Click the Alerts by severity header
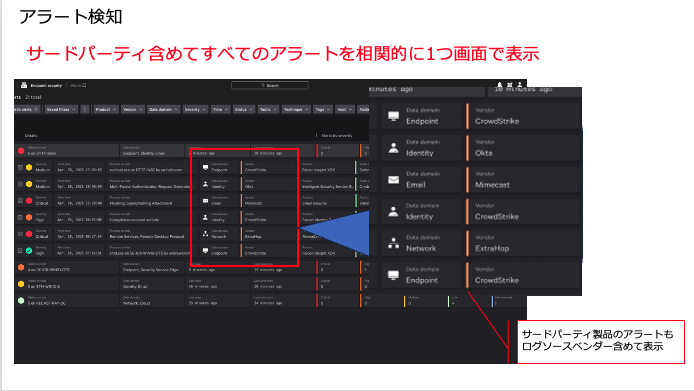The image size is (694, 391). click(337, 135)
